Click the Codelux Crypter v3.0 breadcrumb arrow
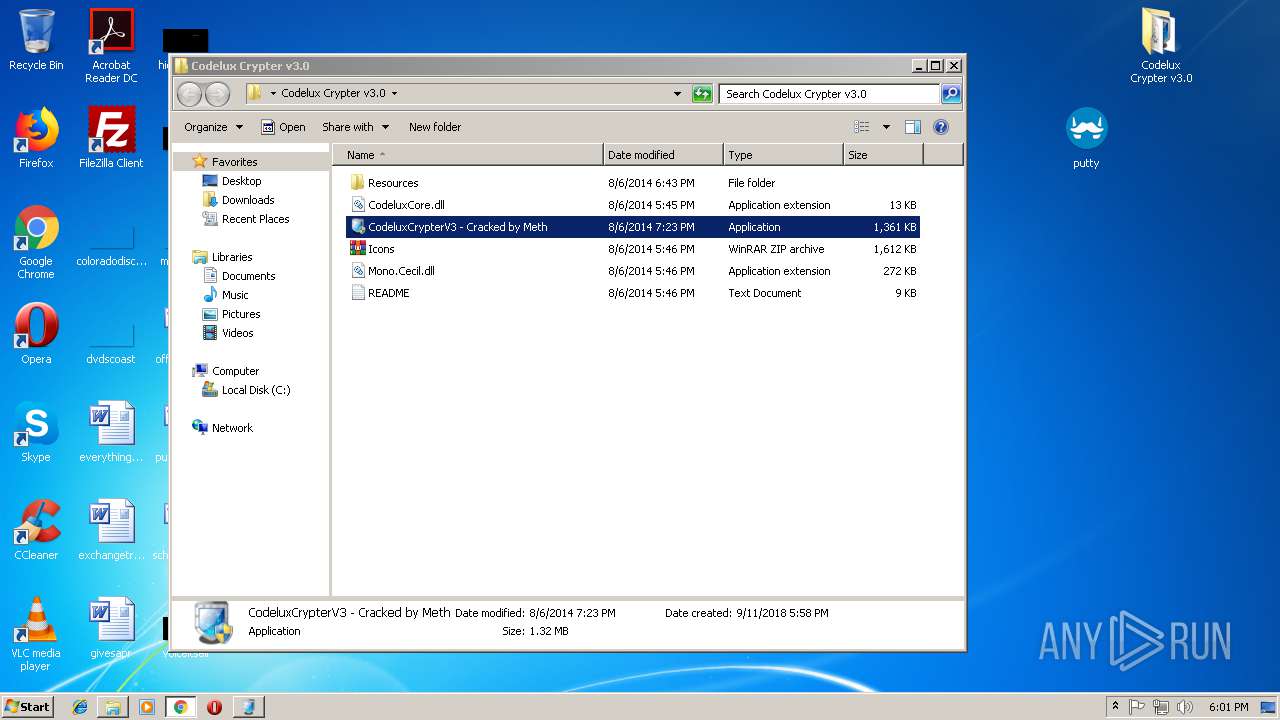Screen dimensions: 1280x720 click(x=394, y=94)
